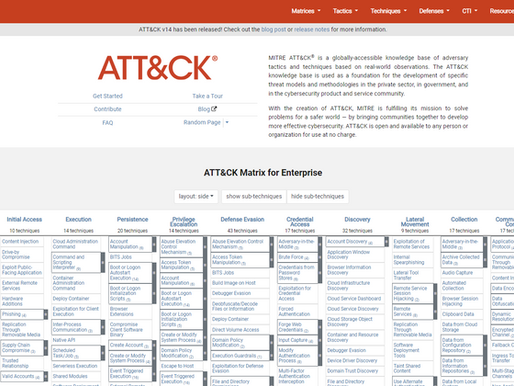Open BITS Jobs technique in Persistence
The width and height of the screenshot is (514, 386).
pos(121,257)
